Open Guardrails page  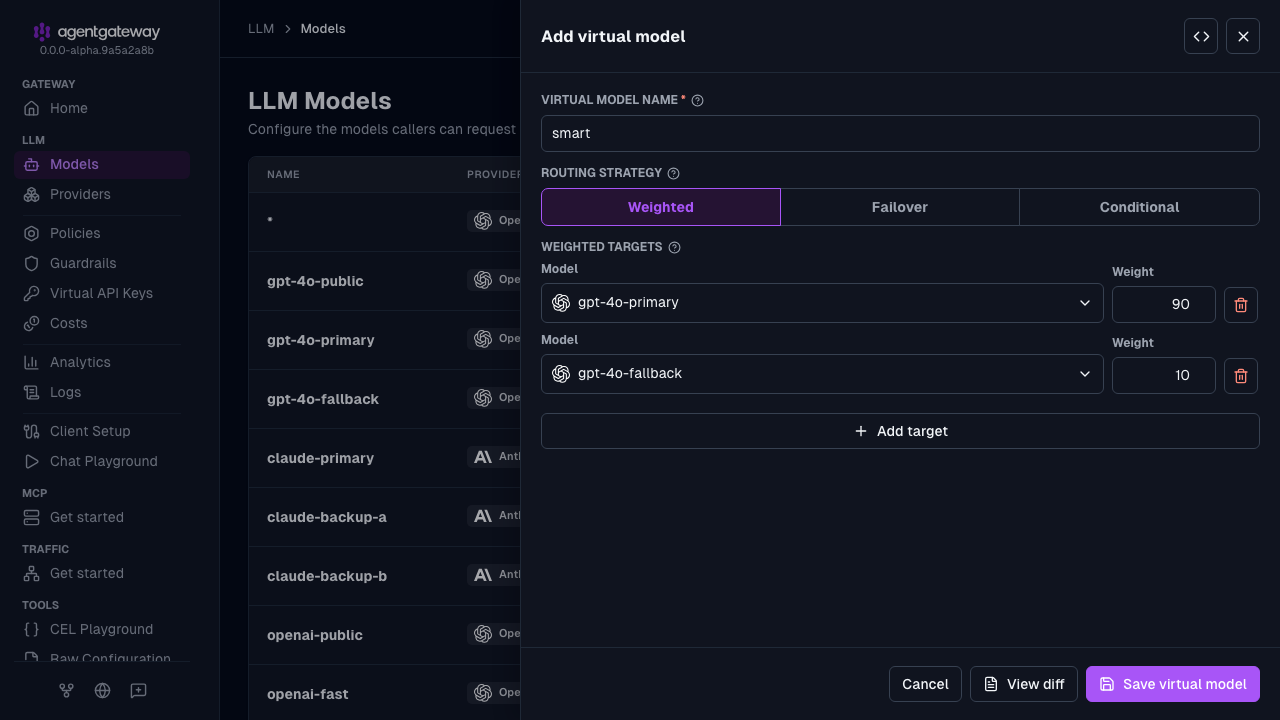coord(102,263)
